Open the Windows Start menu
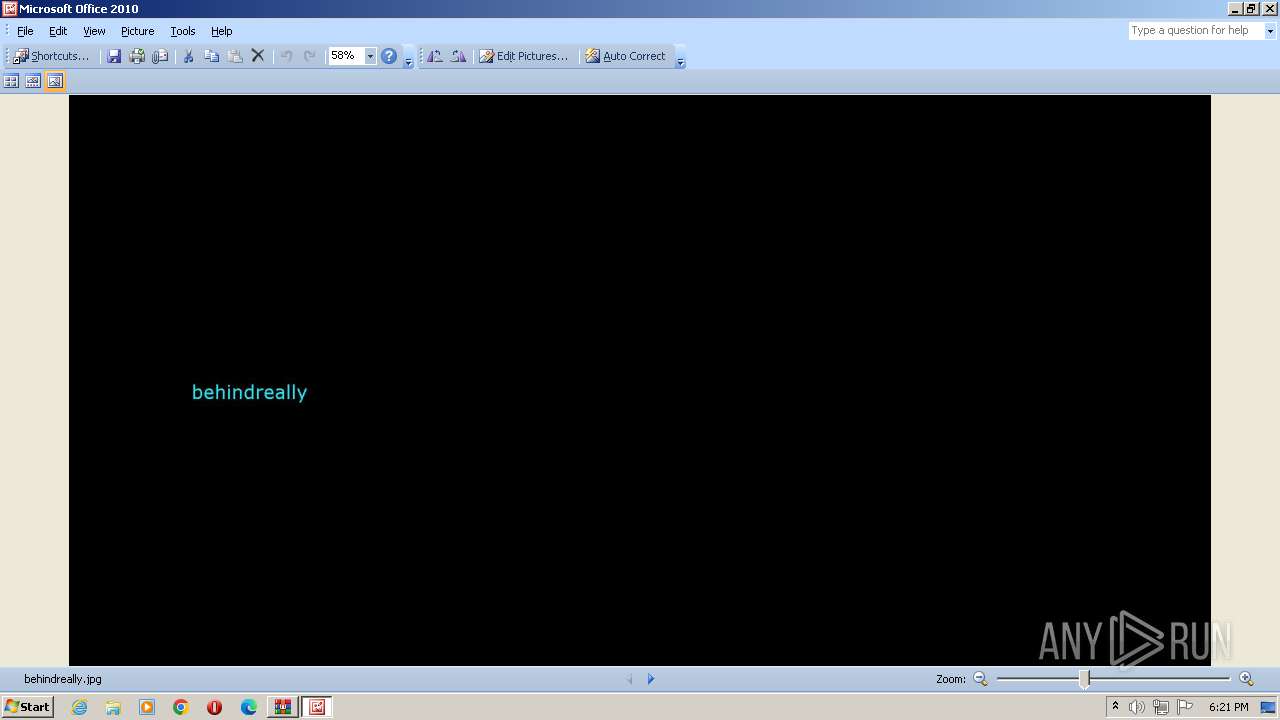Viewport: 1280px width, 720px height. (x=27, y=707)
